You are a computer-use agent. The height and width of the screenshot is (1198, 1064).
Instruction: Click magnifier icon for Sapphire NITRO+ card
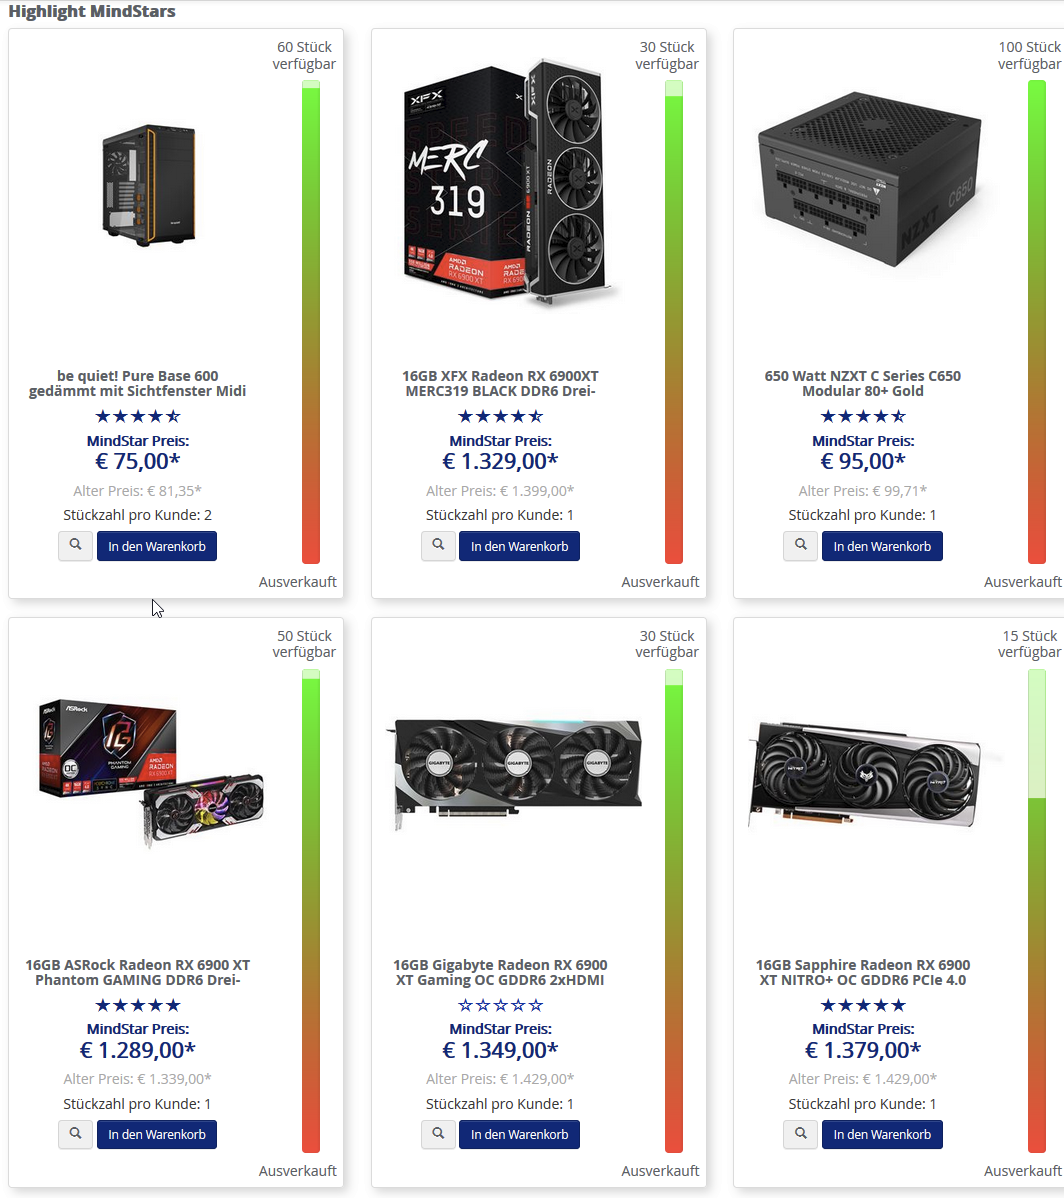800,1135
